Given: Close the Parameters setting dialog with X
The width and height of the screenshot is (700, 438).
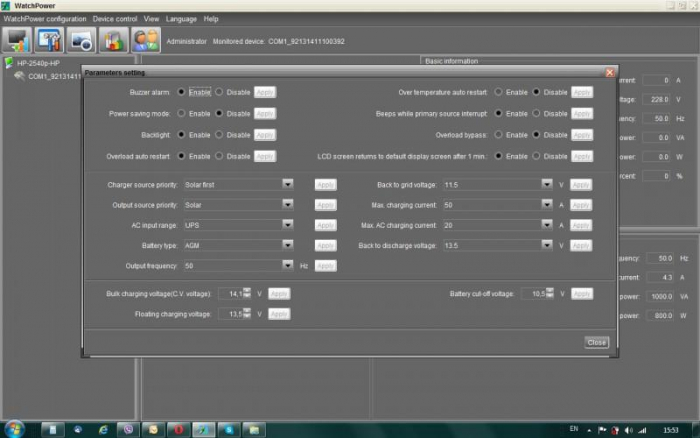Looking at the screenshot, I should coord(609,72).
